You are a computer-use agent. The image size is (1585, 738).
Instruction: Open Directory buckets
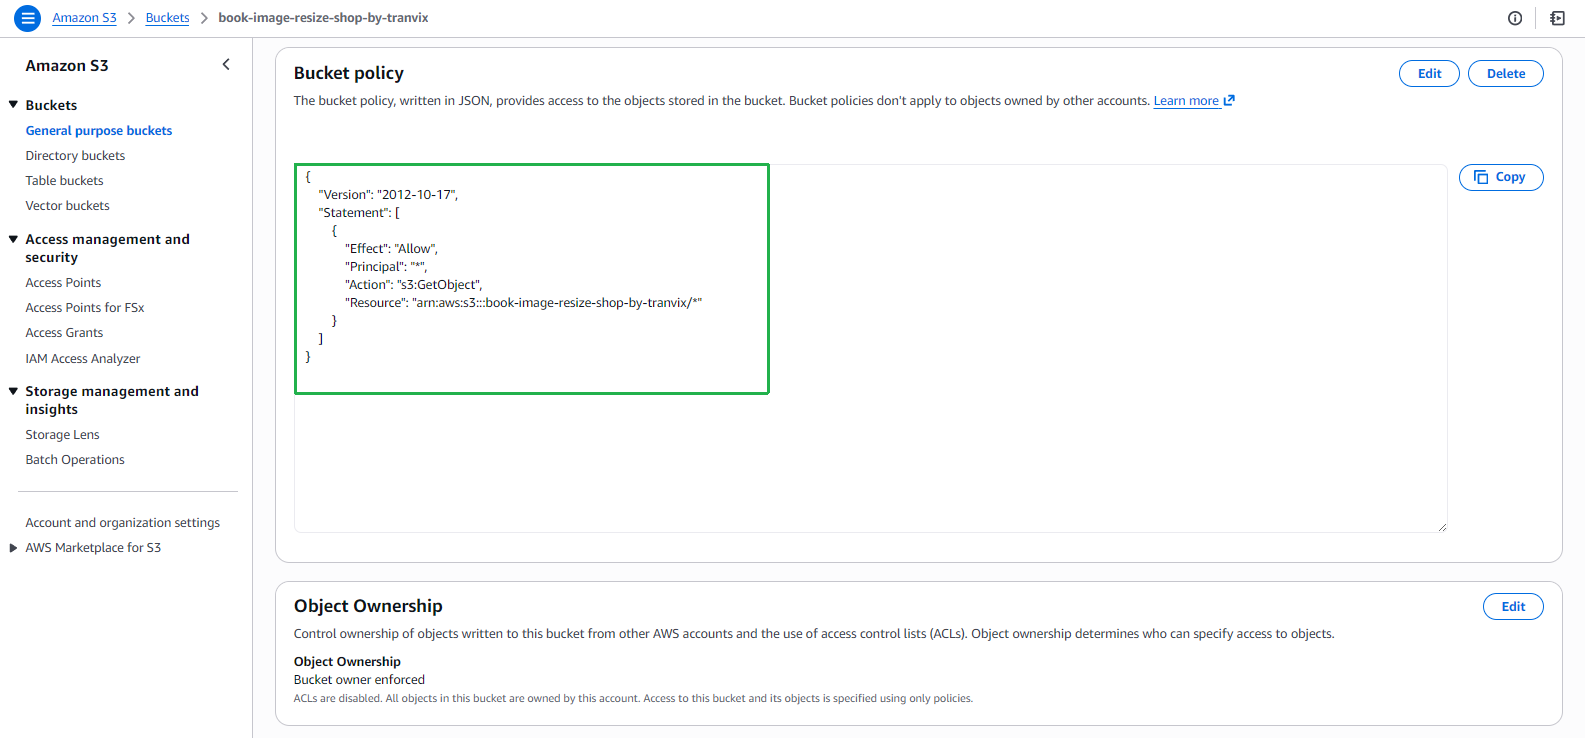click(75, 156)
